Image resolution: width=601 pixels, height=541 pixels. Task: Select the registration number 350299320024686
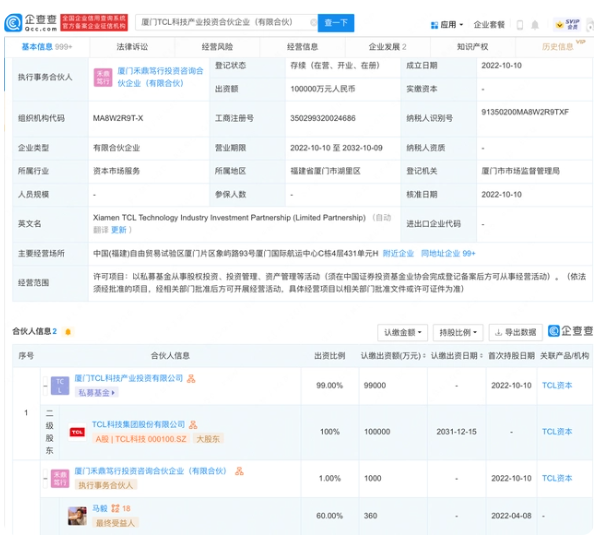323,118
